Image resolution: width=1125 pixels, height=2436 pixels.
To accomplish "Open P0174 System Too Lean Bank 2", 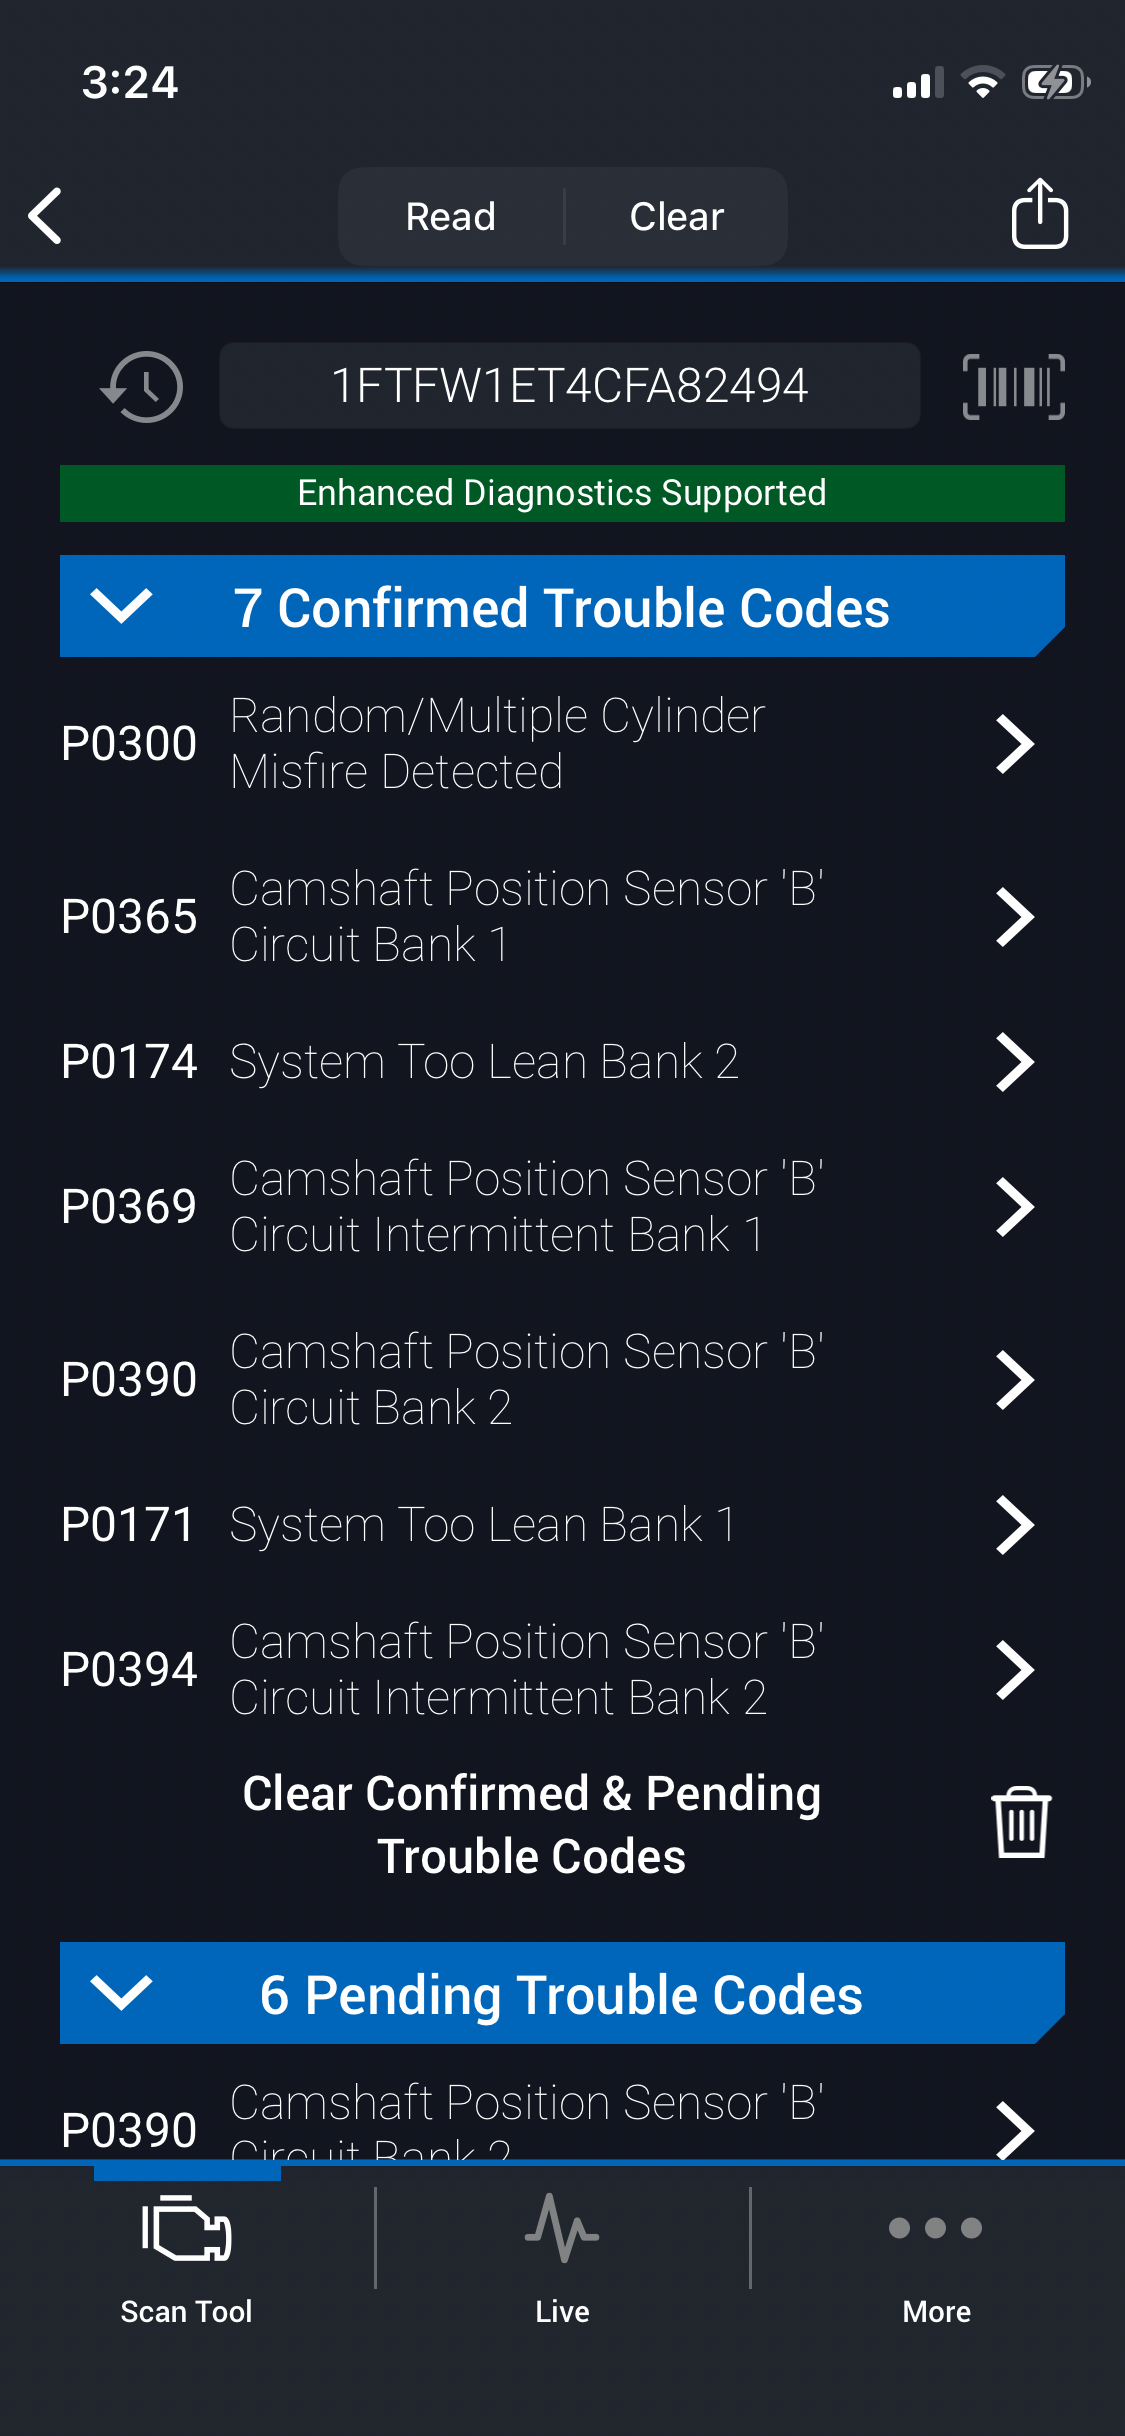I will [484, 1062].
